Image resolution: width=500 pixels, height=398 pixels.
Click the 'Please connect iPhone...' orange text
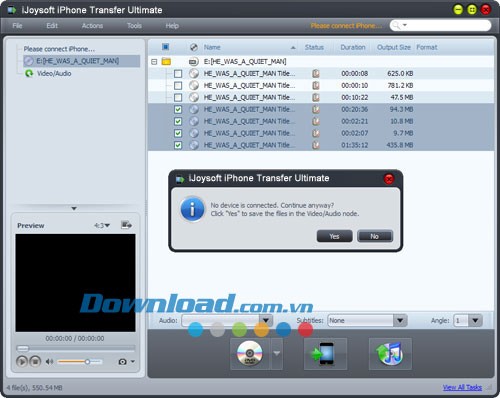(346, 26)
